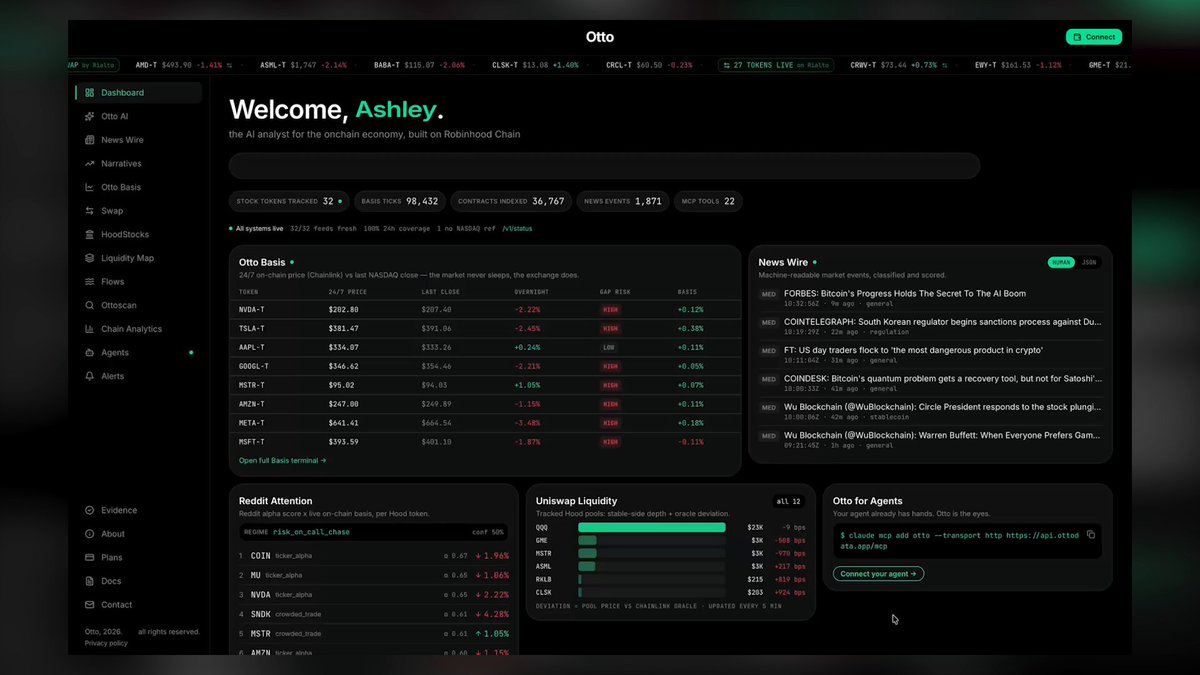Follow the /v1/status link

(517, 229)
